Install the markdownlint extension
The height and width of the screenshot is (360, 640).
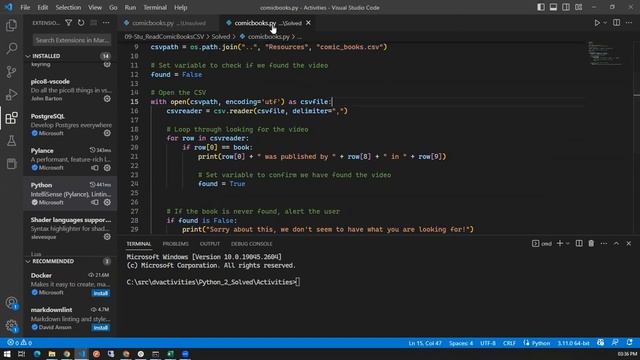(100, 327)
